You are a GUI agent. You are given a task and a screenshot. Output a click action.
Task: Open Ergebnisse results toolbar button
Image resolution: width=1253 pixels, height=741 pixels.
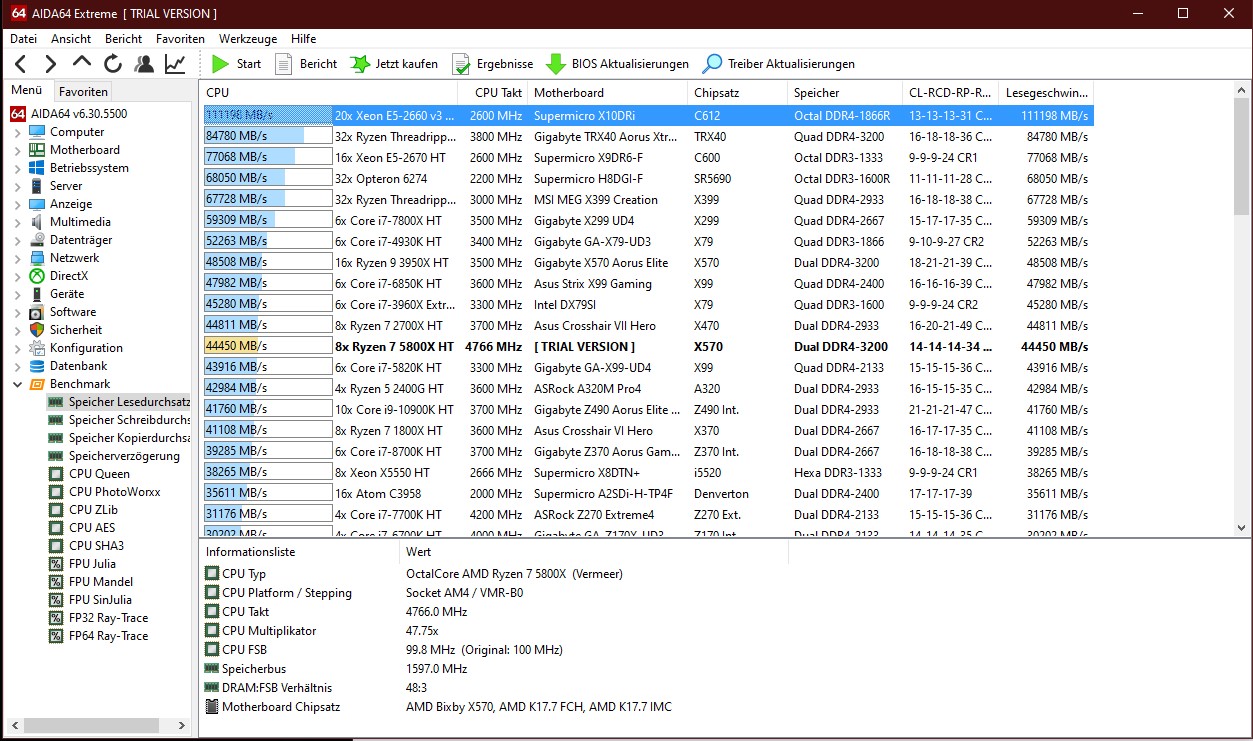492,64
